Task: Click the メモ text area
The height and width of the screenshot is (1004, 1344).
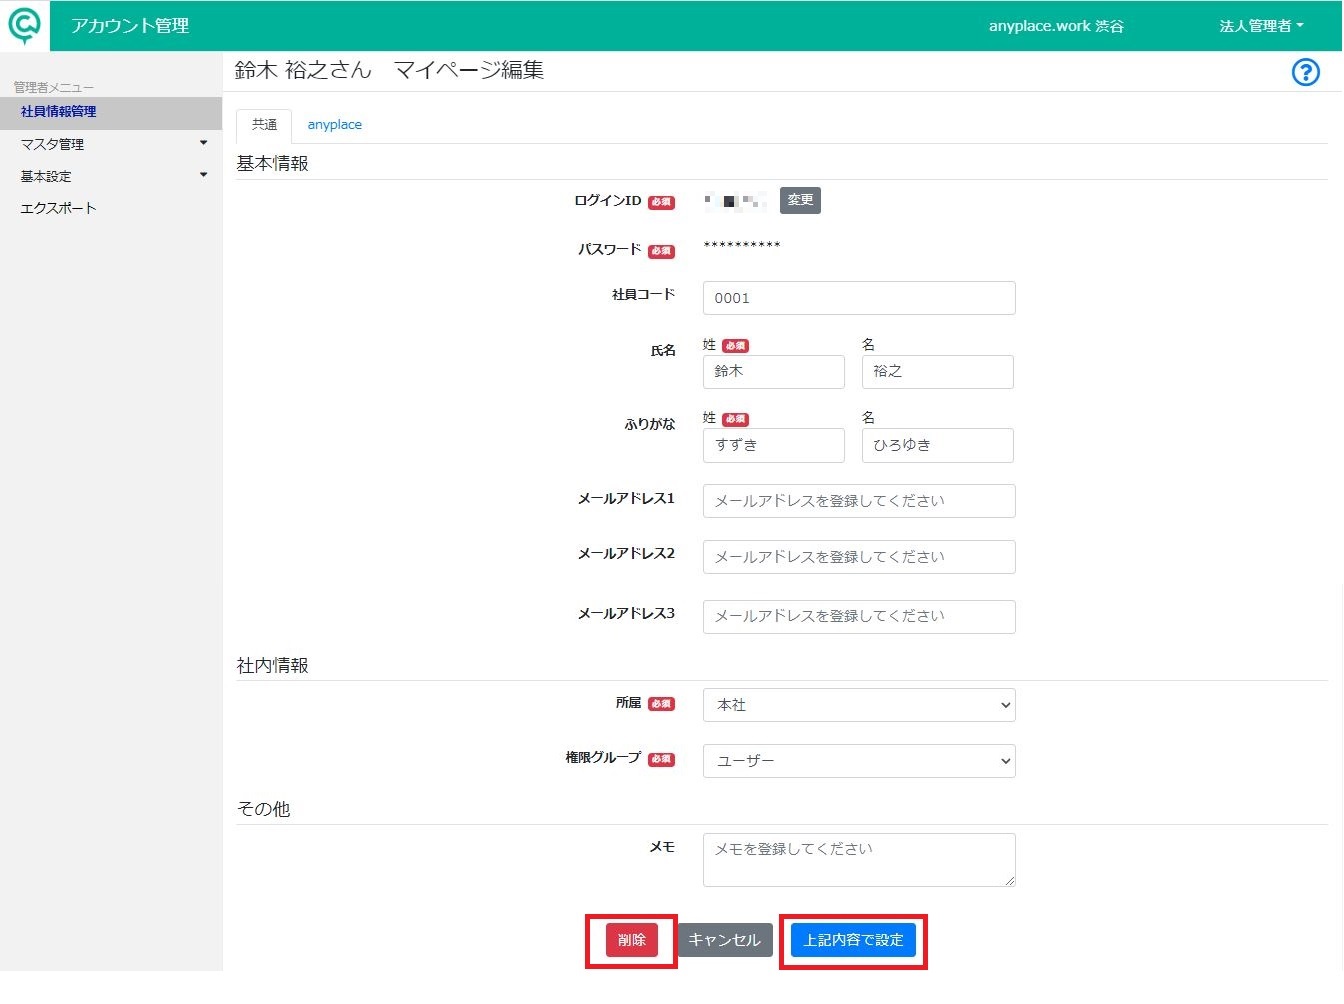Action: pos(859,860)
